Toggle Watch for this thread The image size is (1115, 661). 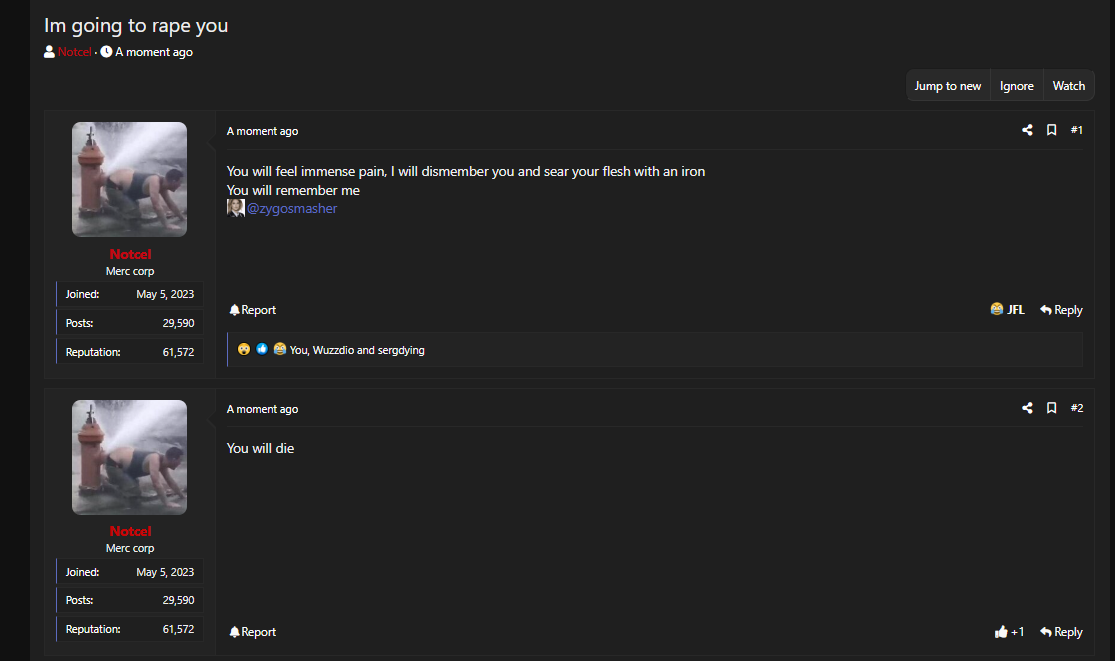(x=1068, y=86)
